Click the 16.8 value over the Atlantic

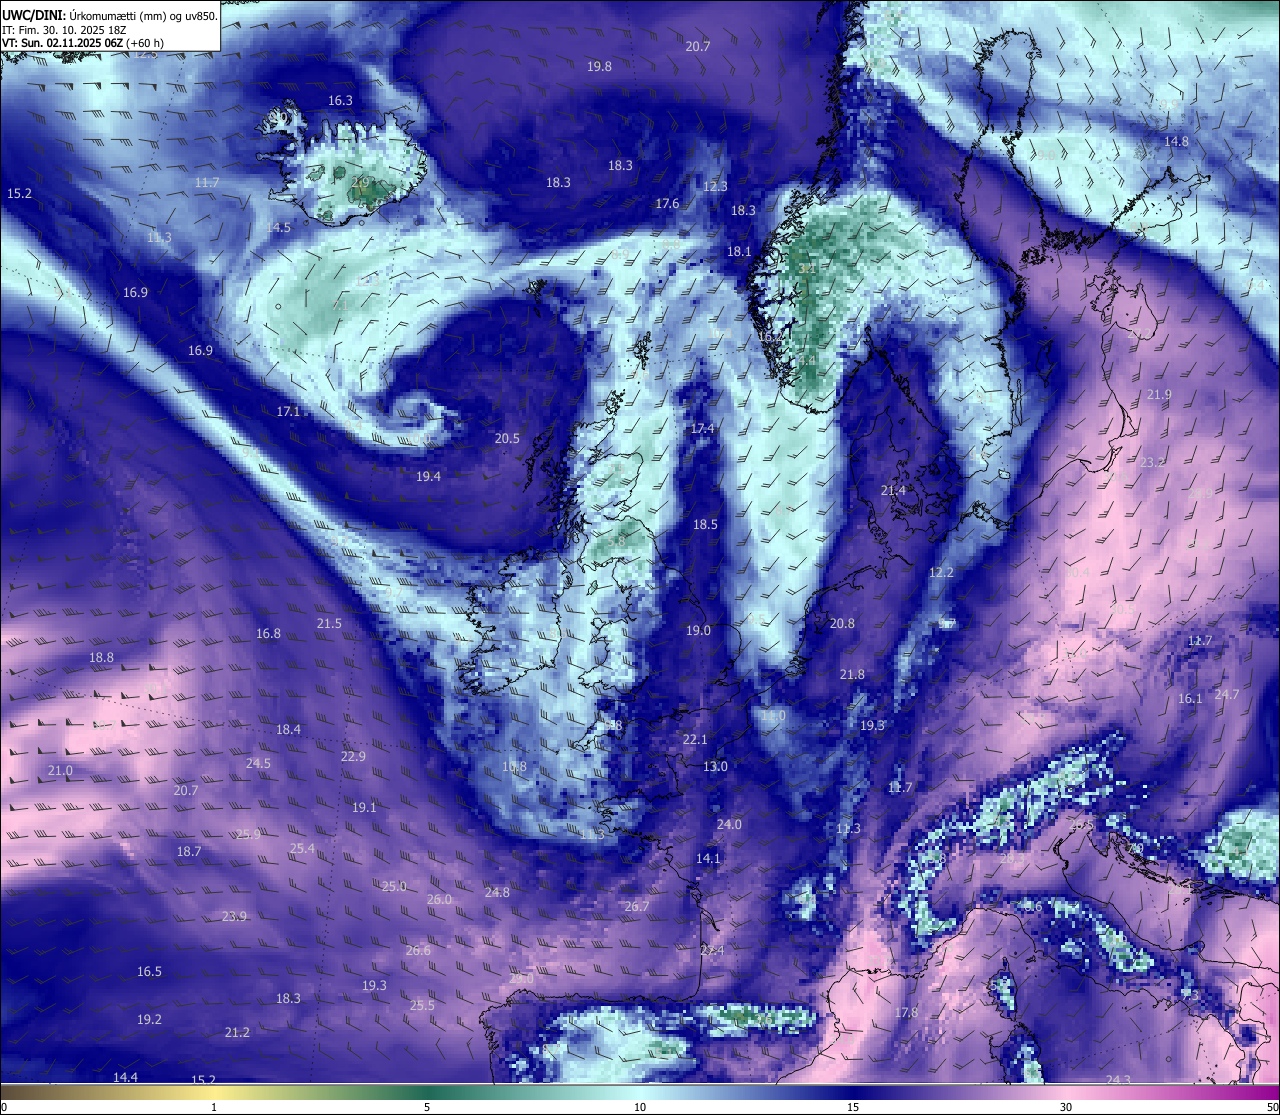[x=268, y=633]
